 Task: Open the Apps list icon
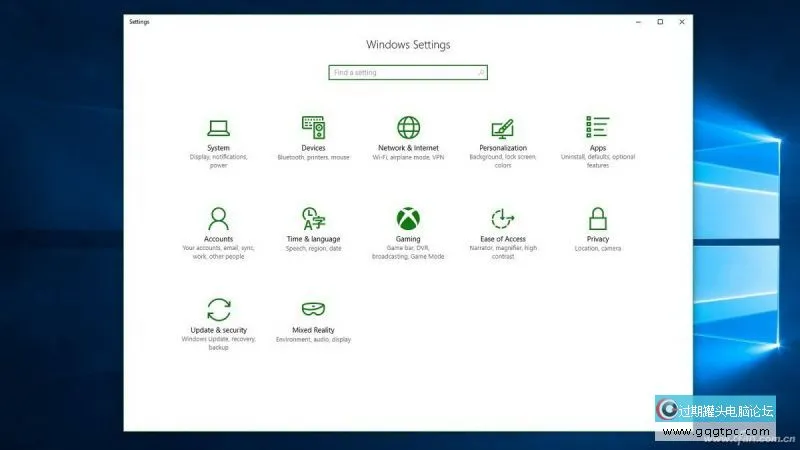(x=598, y=127)
